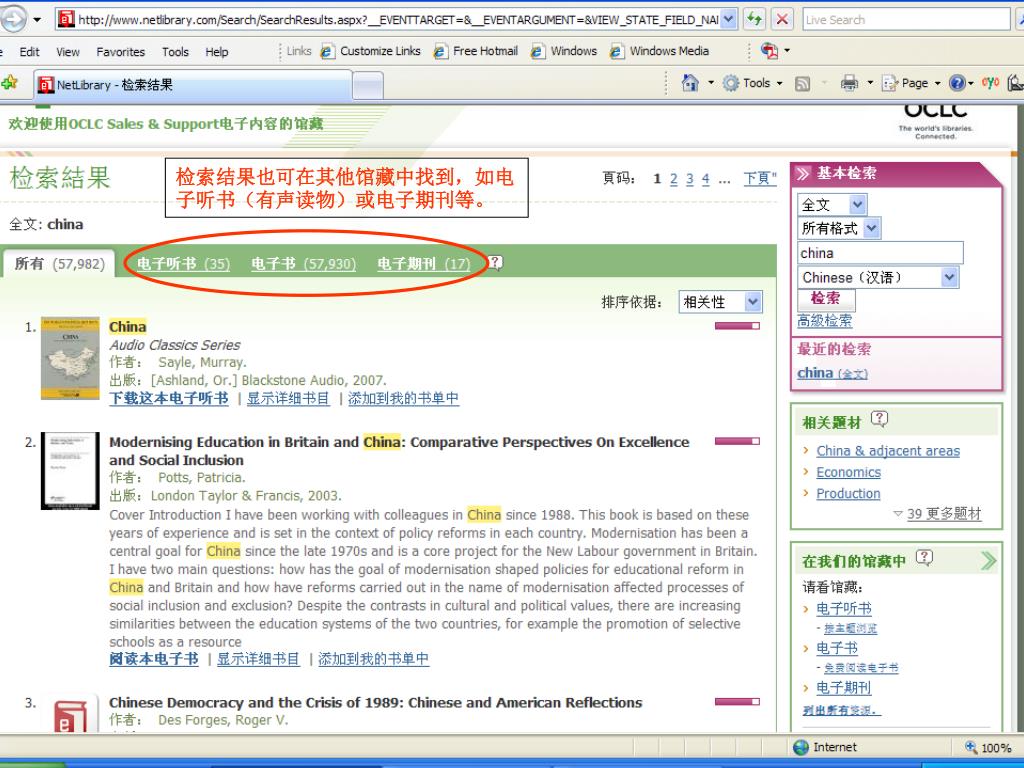Open the 所有格式 format dropdown
1024x768 pixels.
872,228
